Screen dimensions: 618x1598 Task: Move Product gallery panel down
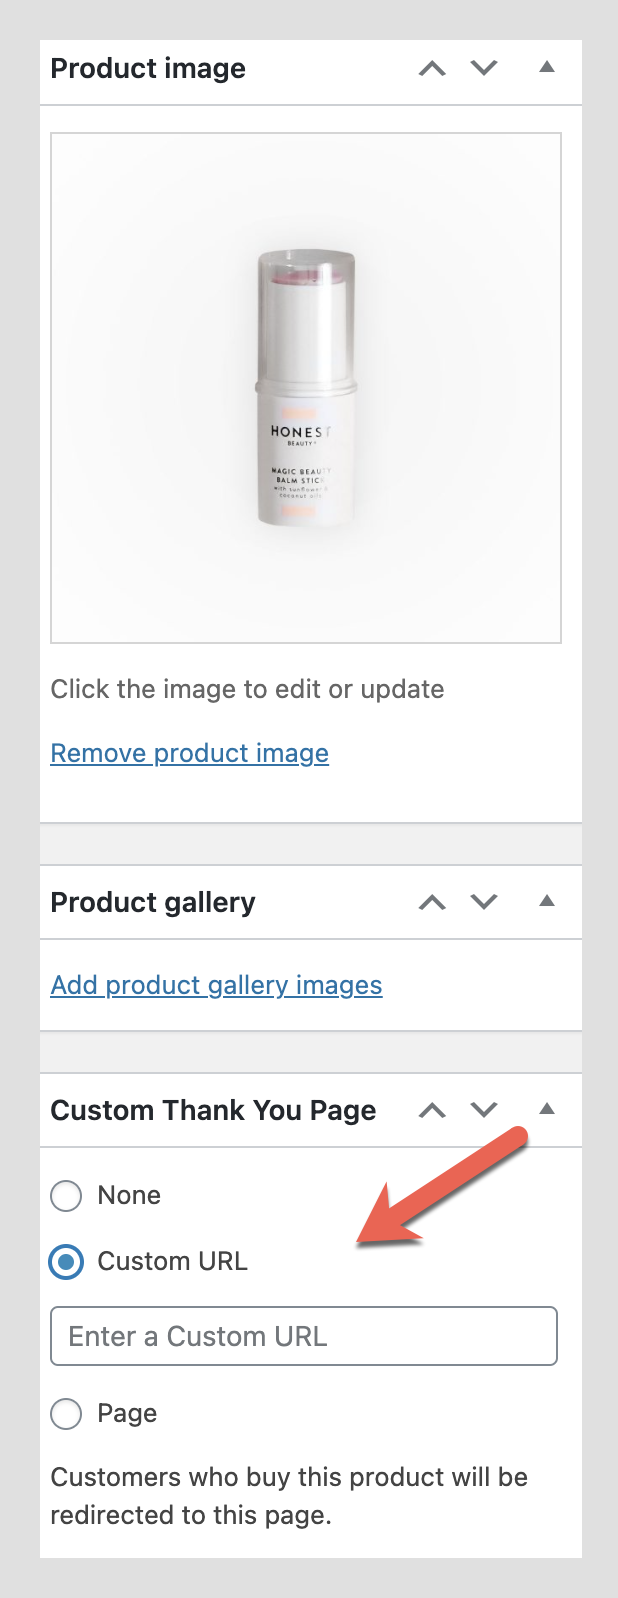(x=484, y=902)
